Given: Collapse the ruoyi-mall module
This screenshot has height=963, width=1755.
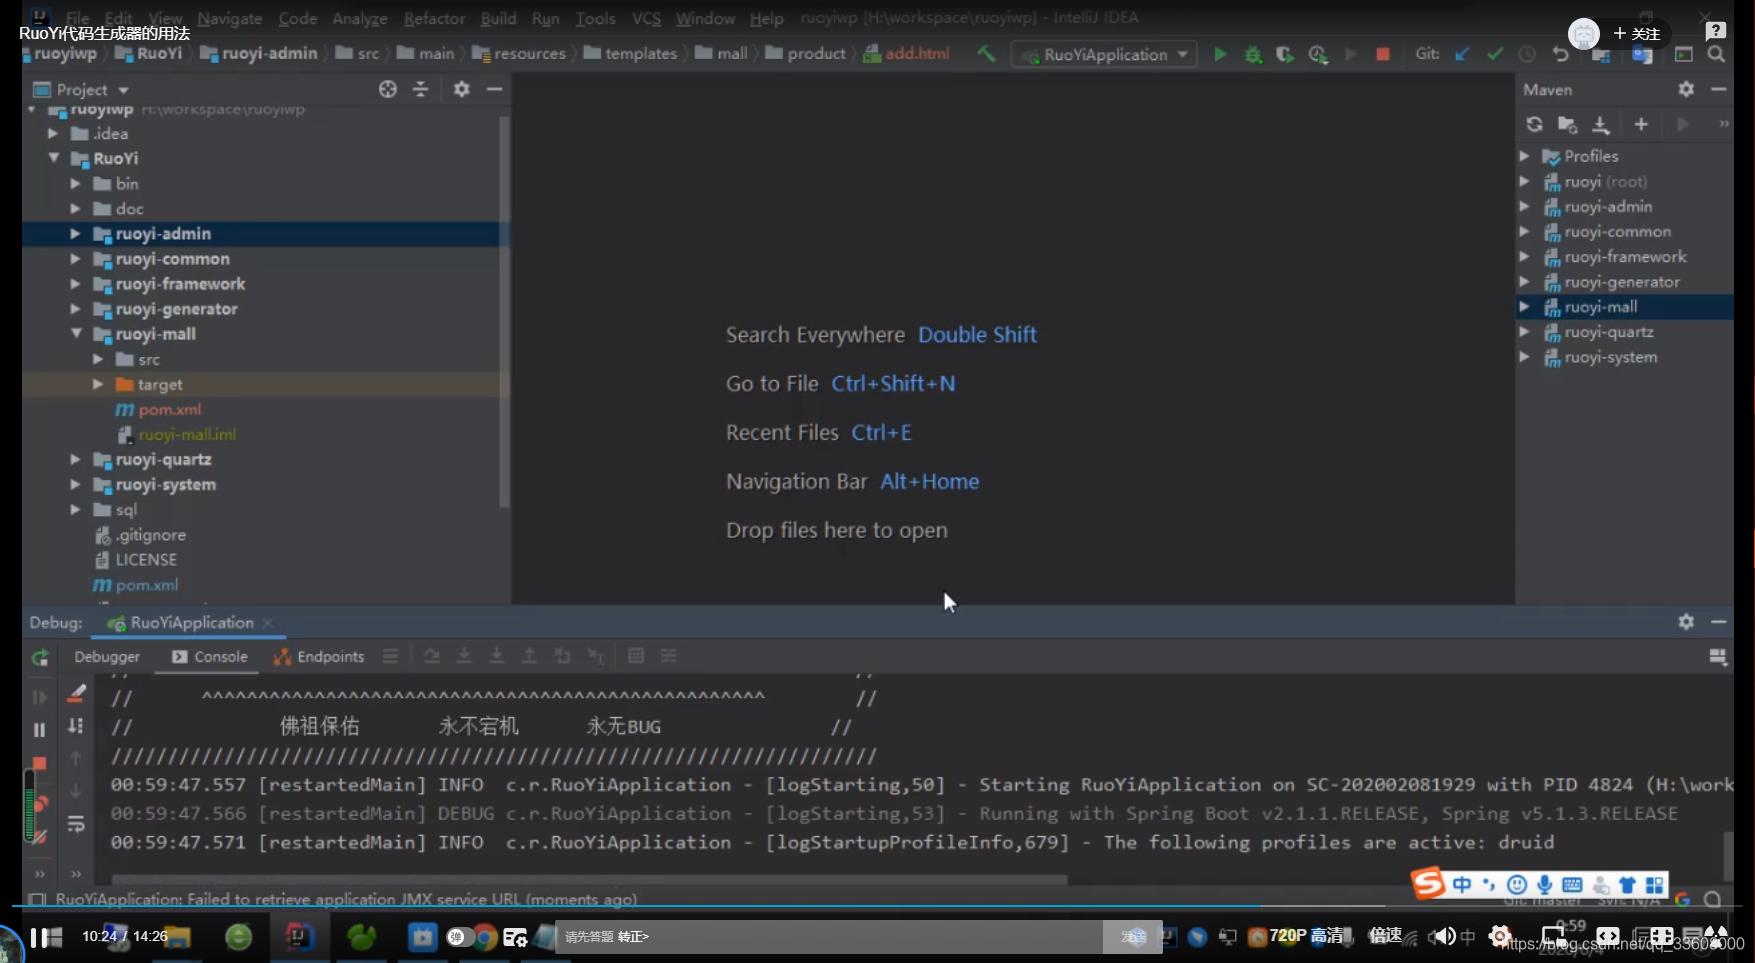Looking at the screenshot, I should click(75, 333).
